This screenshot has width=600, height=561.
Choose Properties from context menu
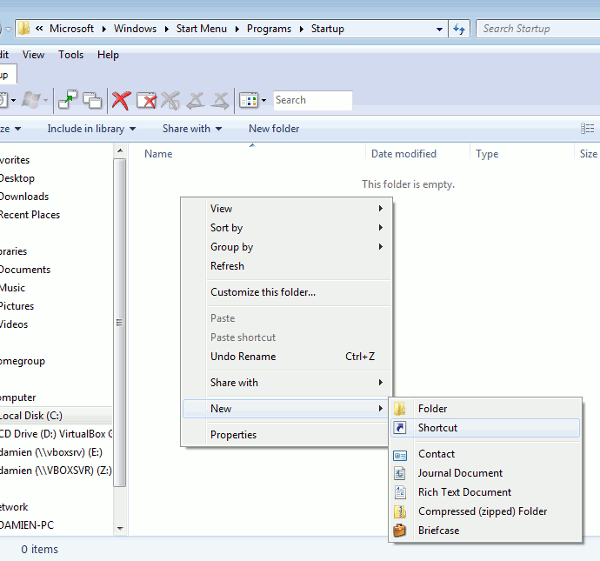click(287, 435)
